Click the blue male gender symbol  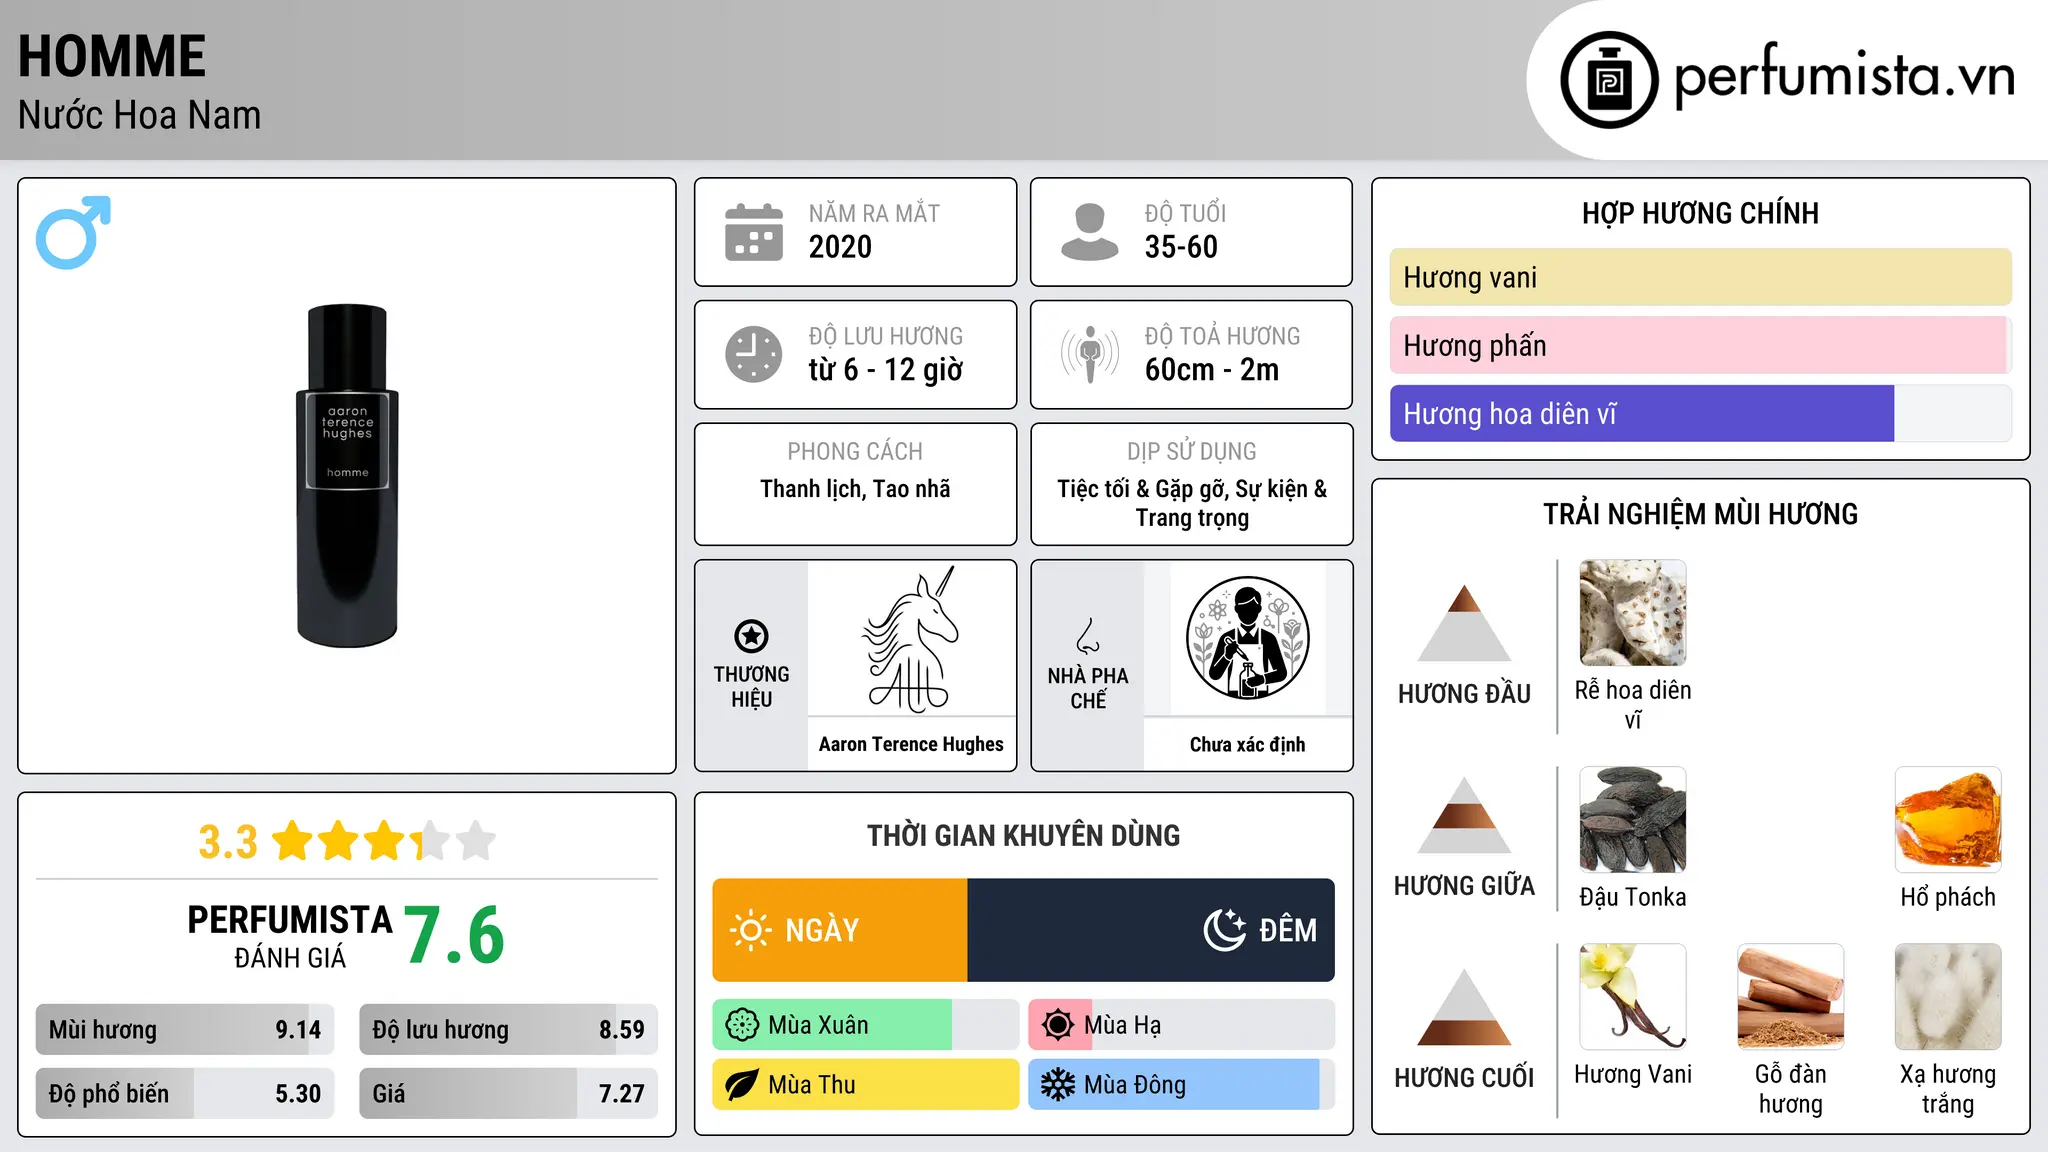[x=73, y=232]
